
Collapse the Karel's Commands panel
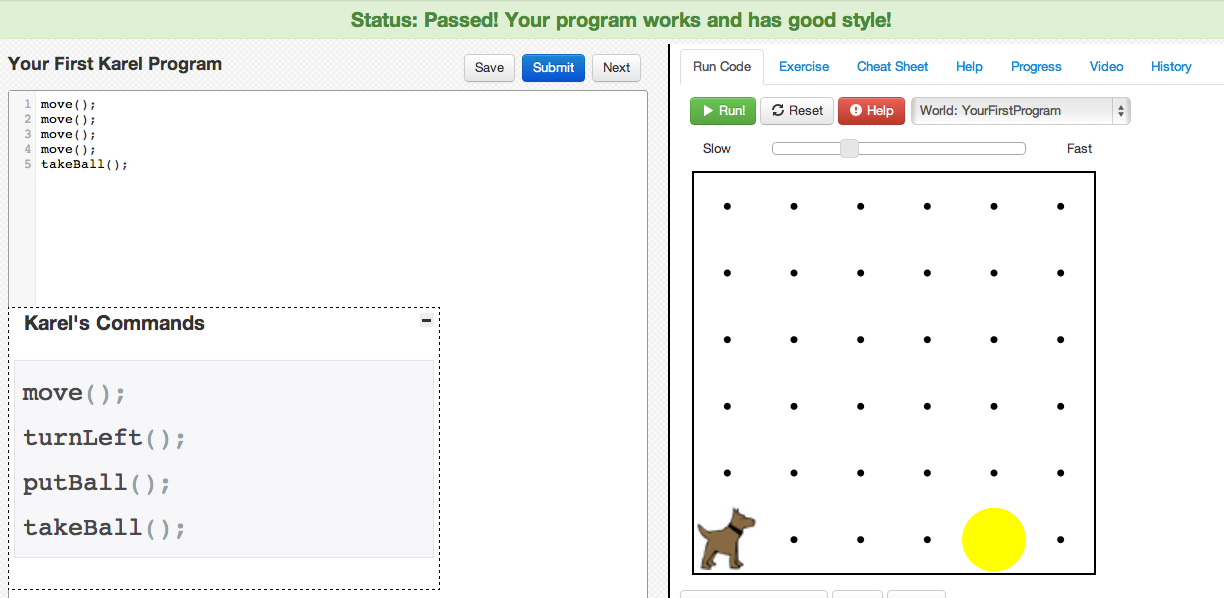pos(426,320)
